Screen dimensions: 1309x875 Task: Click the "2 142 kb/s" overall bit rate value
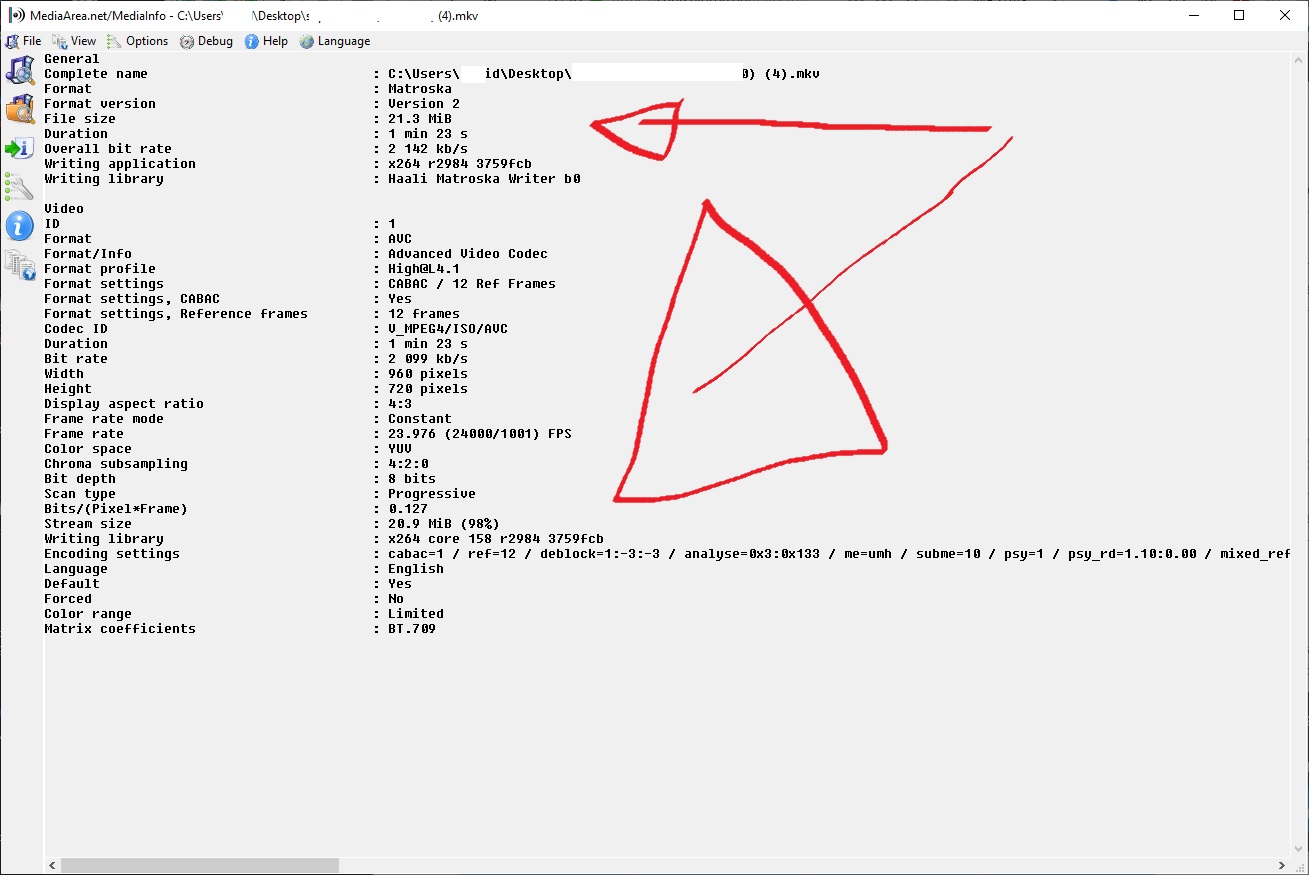428,149
